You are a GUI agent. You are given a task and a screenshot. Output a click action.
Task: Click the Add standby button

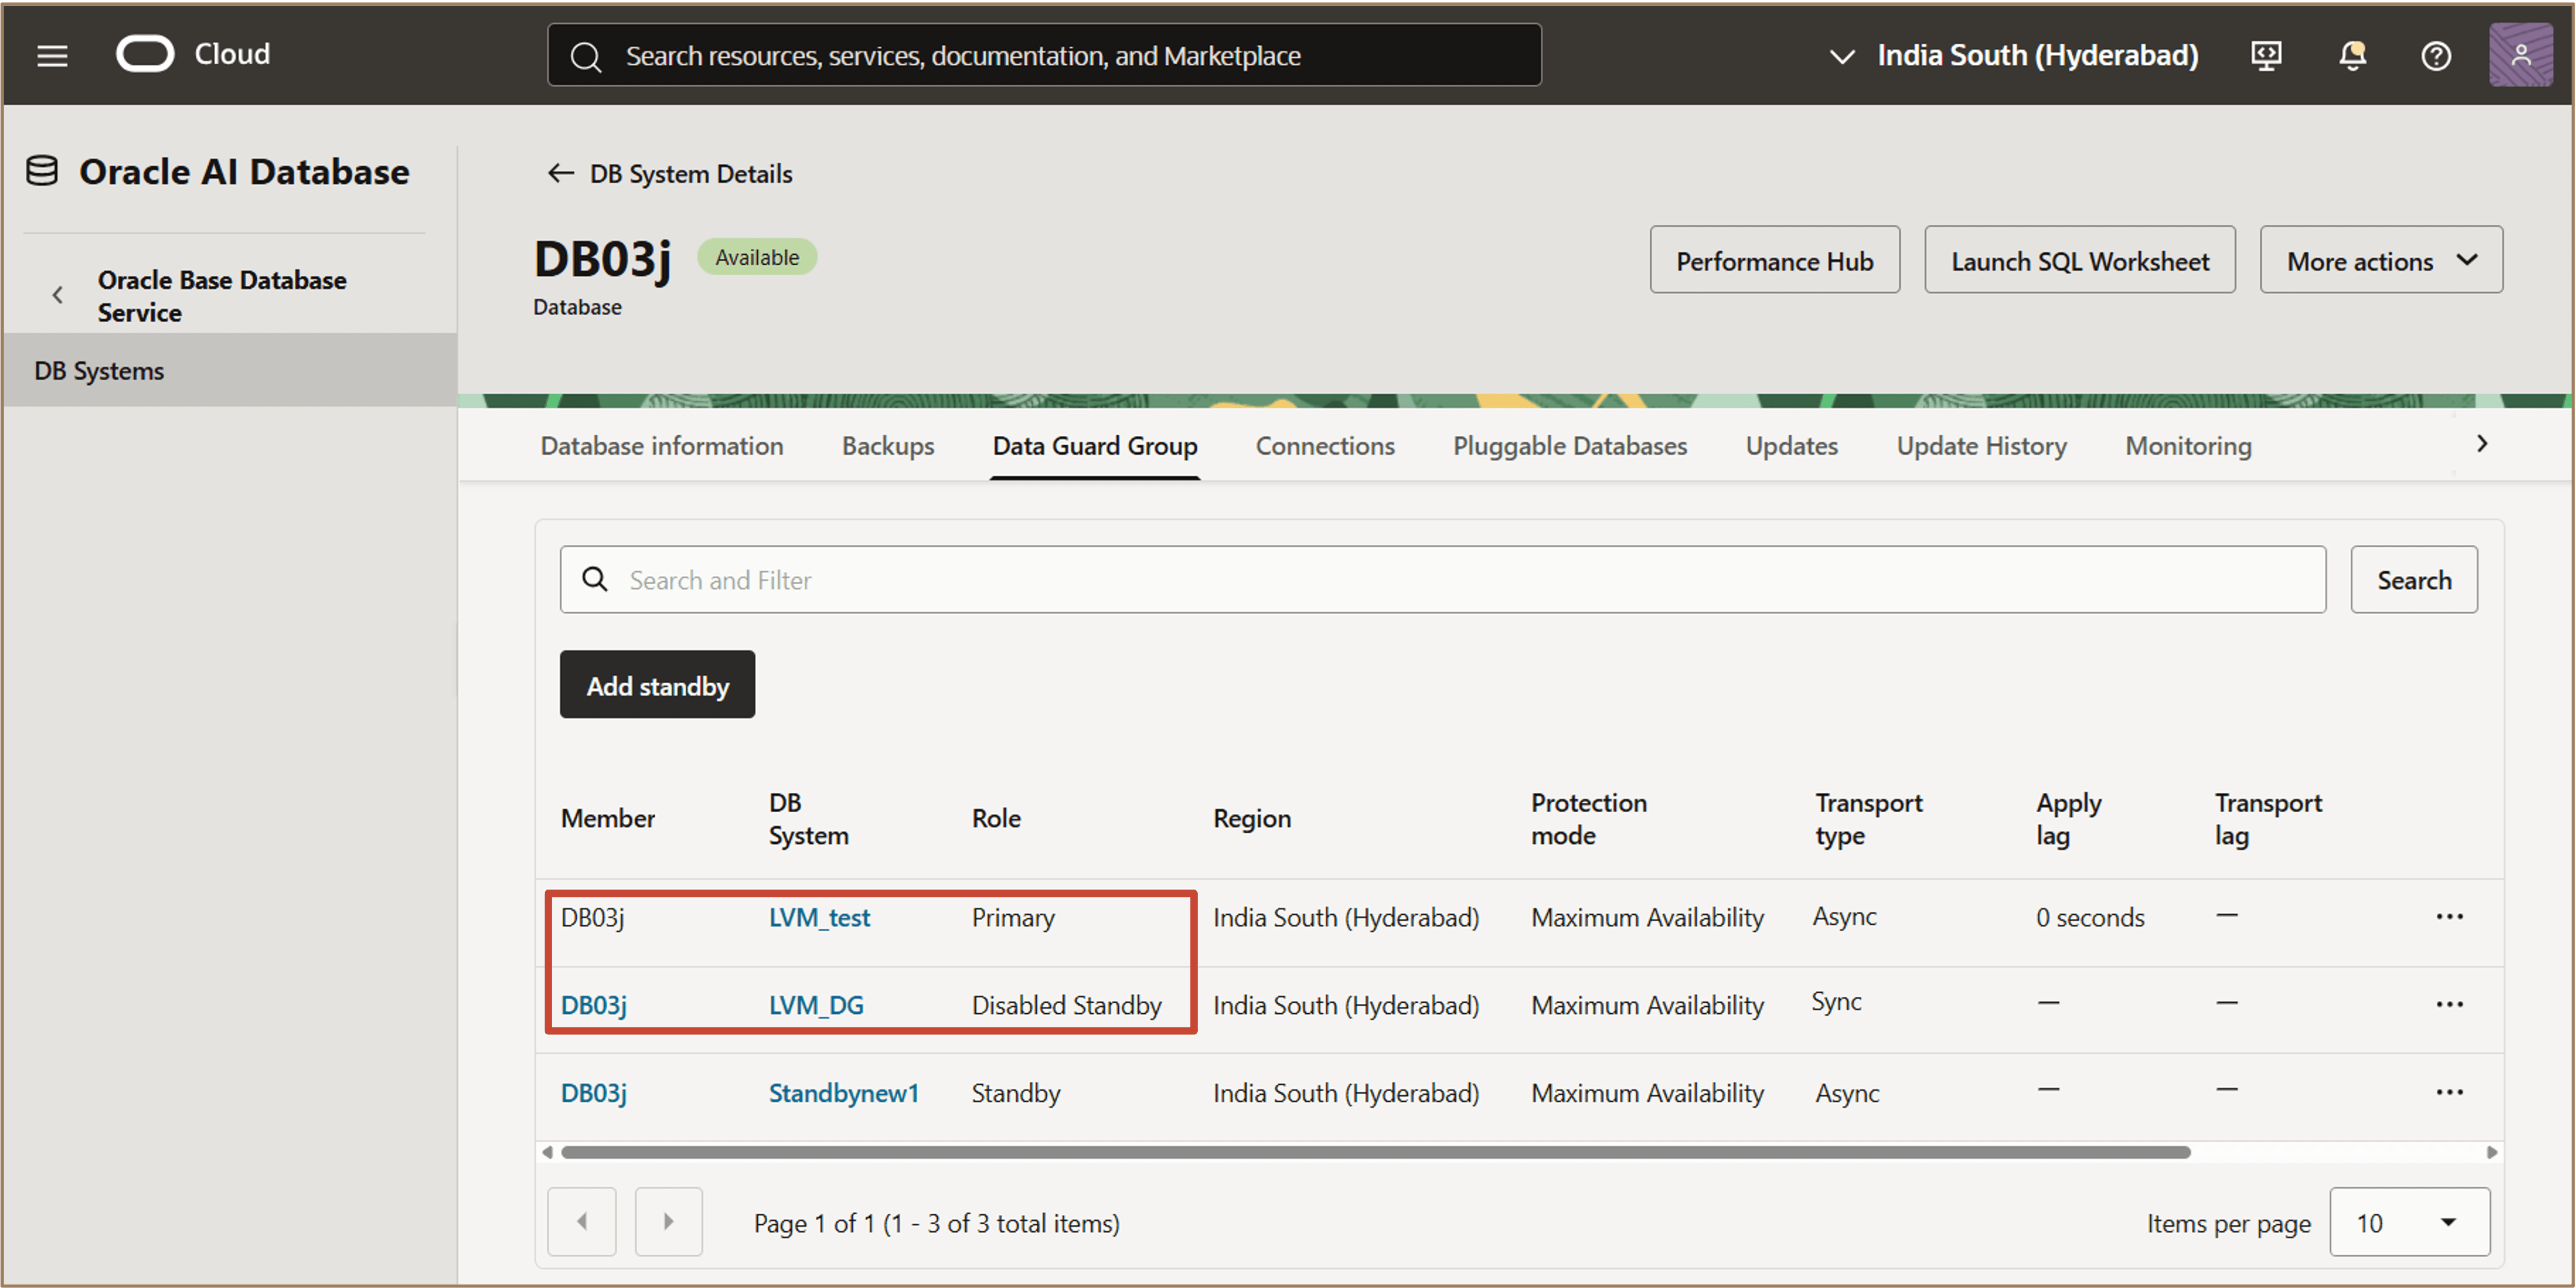[x=657, y=685]
